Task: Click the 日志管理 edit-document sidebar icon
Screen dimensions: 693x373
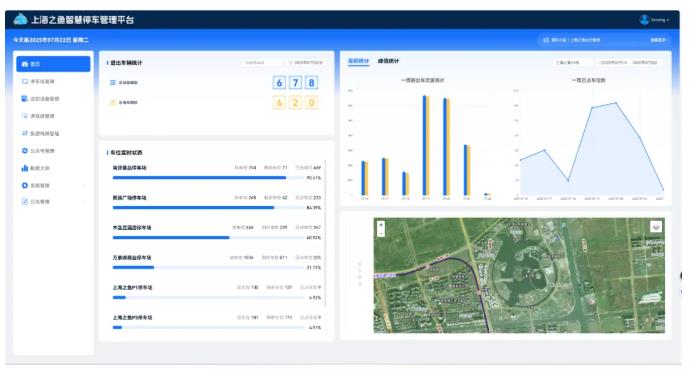Action: 25,202
